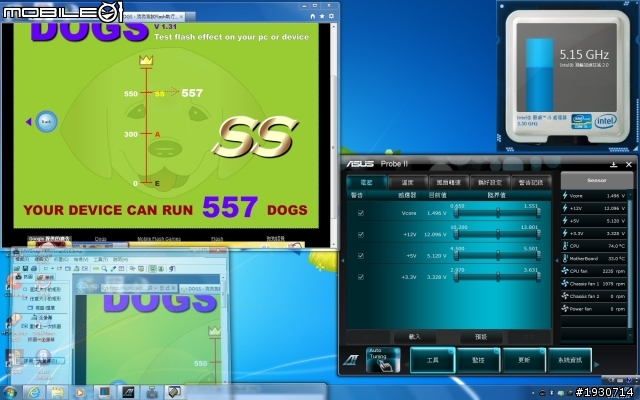Image resolution: width=640 pixels, height=400 pixels.
Task: Collapse Probe II panel via left edge arrow
Action: pos(342,260)
